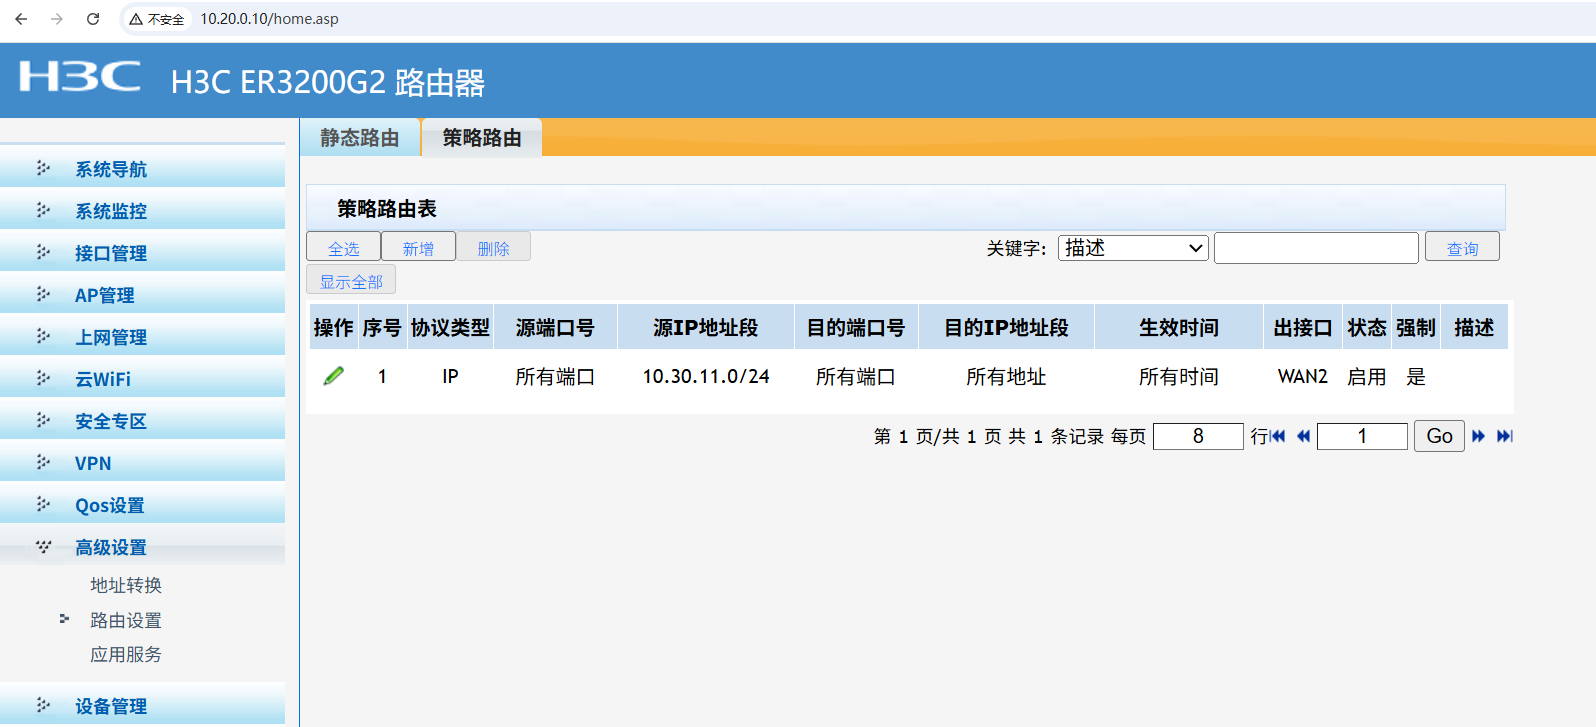Go to first page pagination icon
The height and width of the screenshot is (727, 1596).
[1278, 436]
